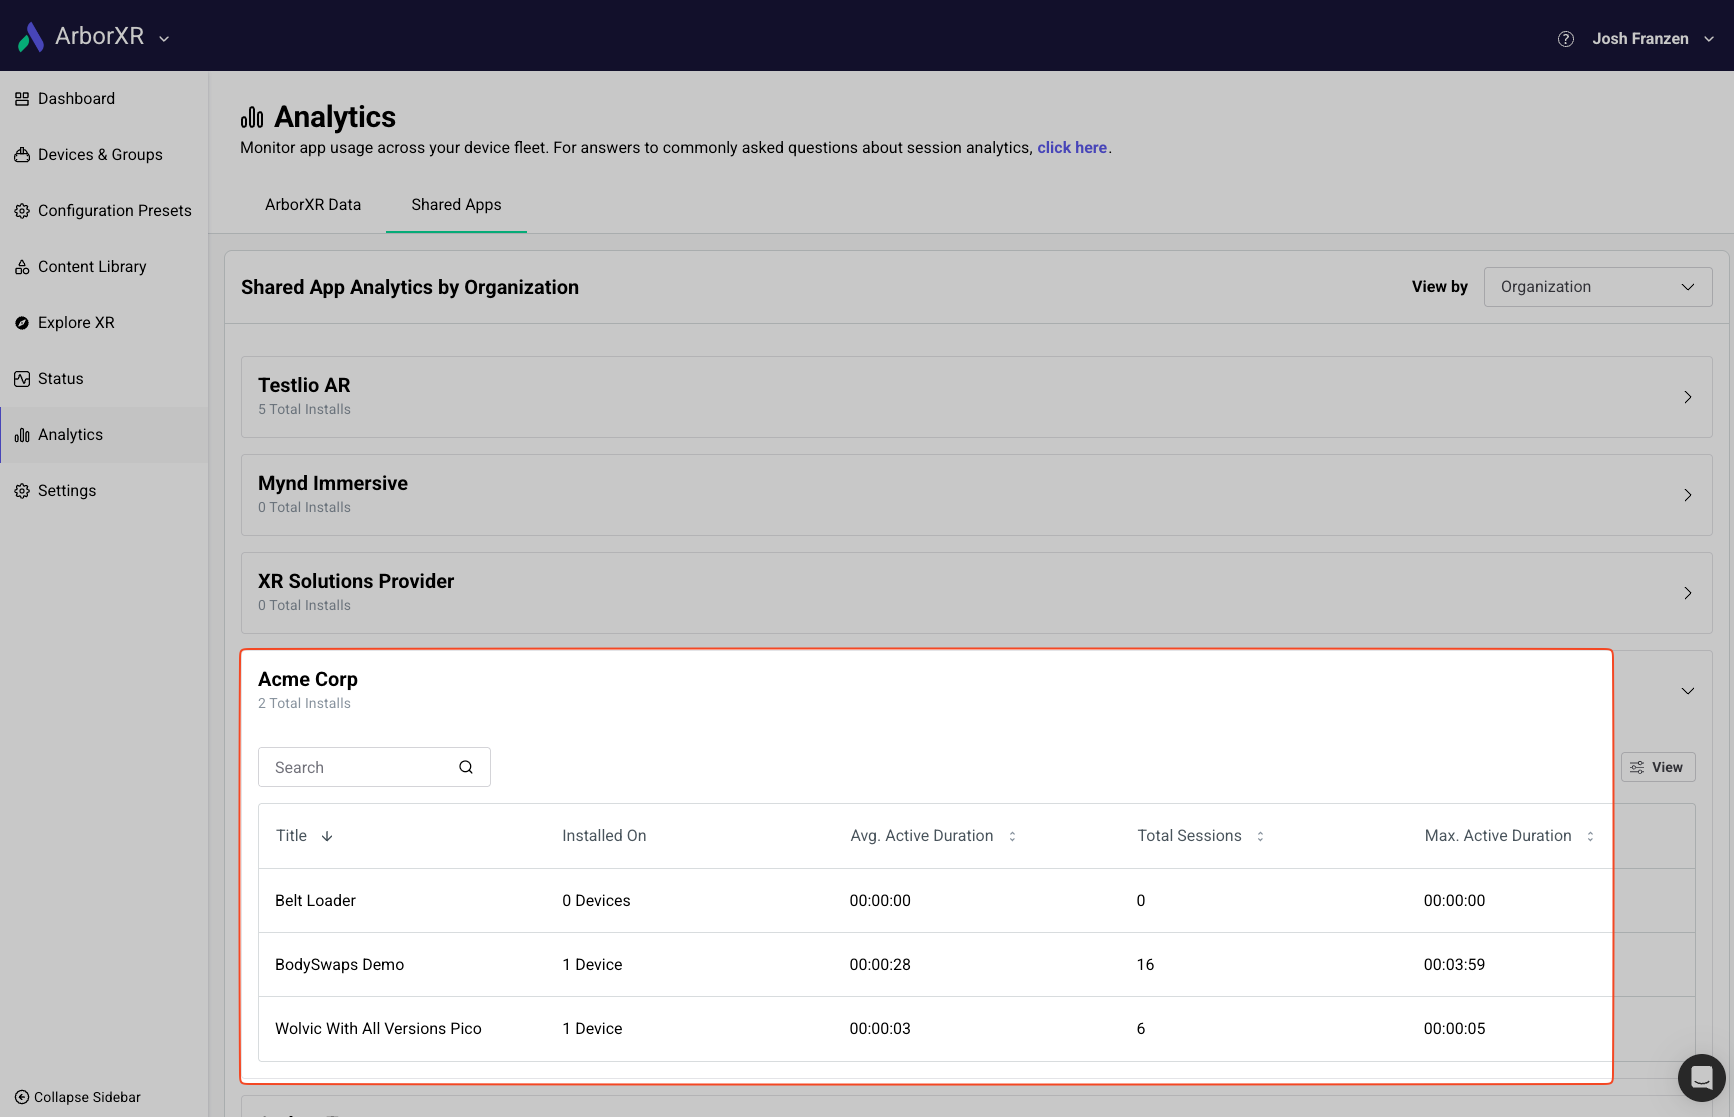Click the Status activity icon
Image resolution: width=1734 pixels, height=1117 pixels.
tap(22, 379)
